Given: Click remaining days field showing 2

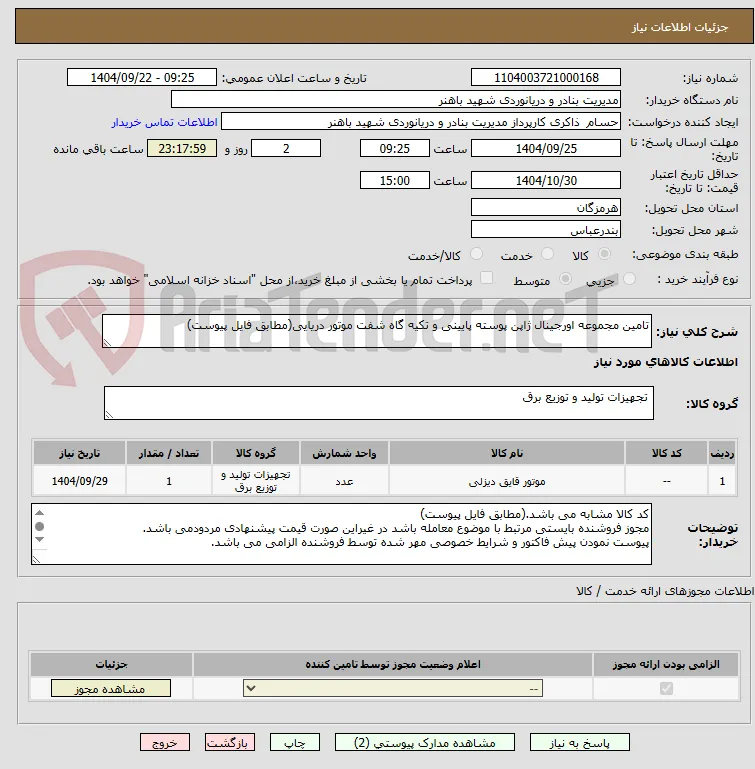Looking at the screenshot, I should (286, 148).
